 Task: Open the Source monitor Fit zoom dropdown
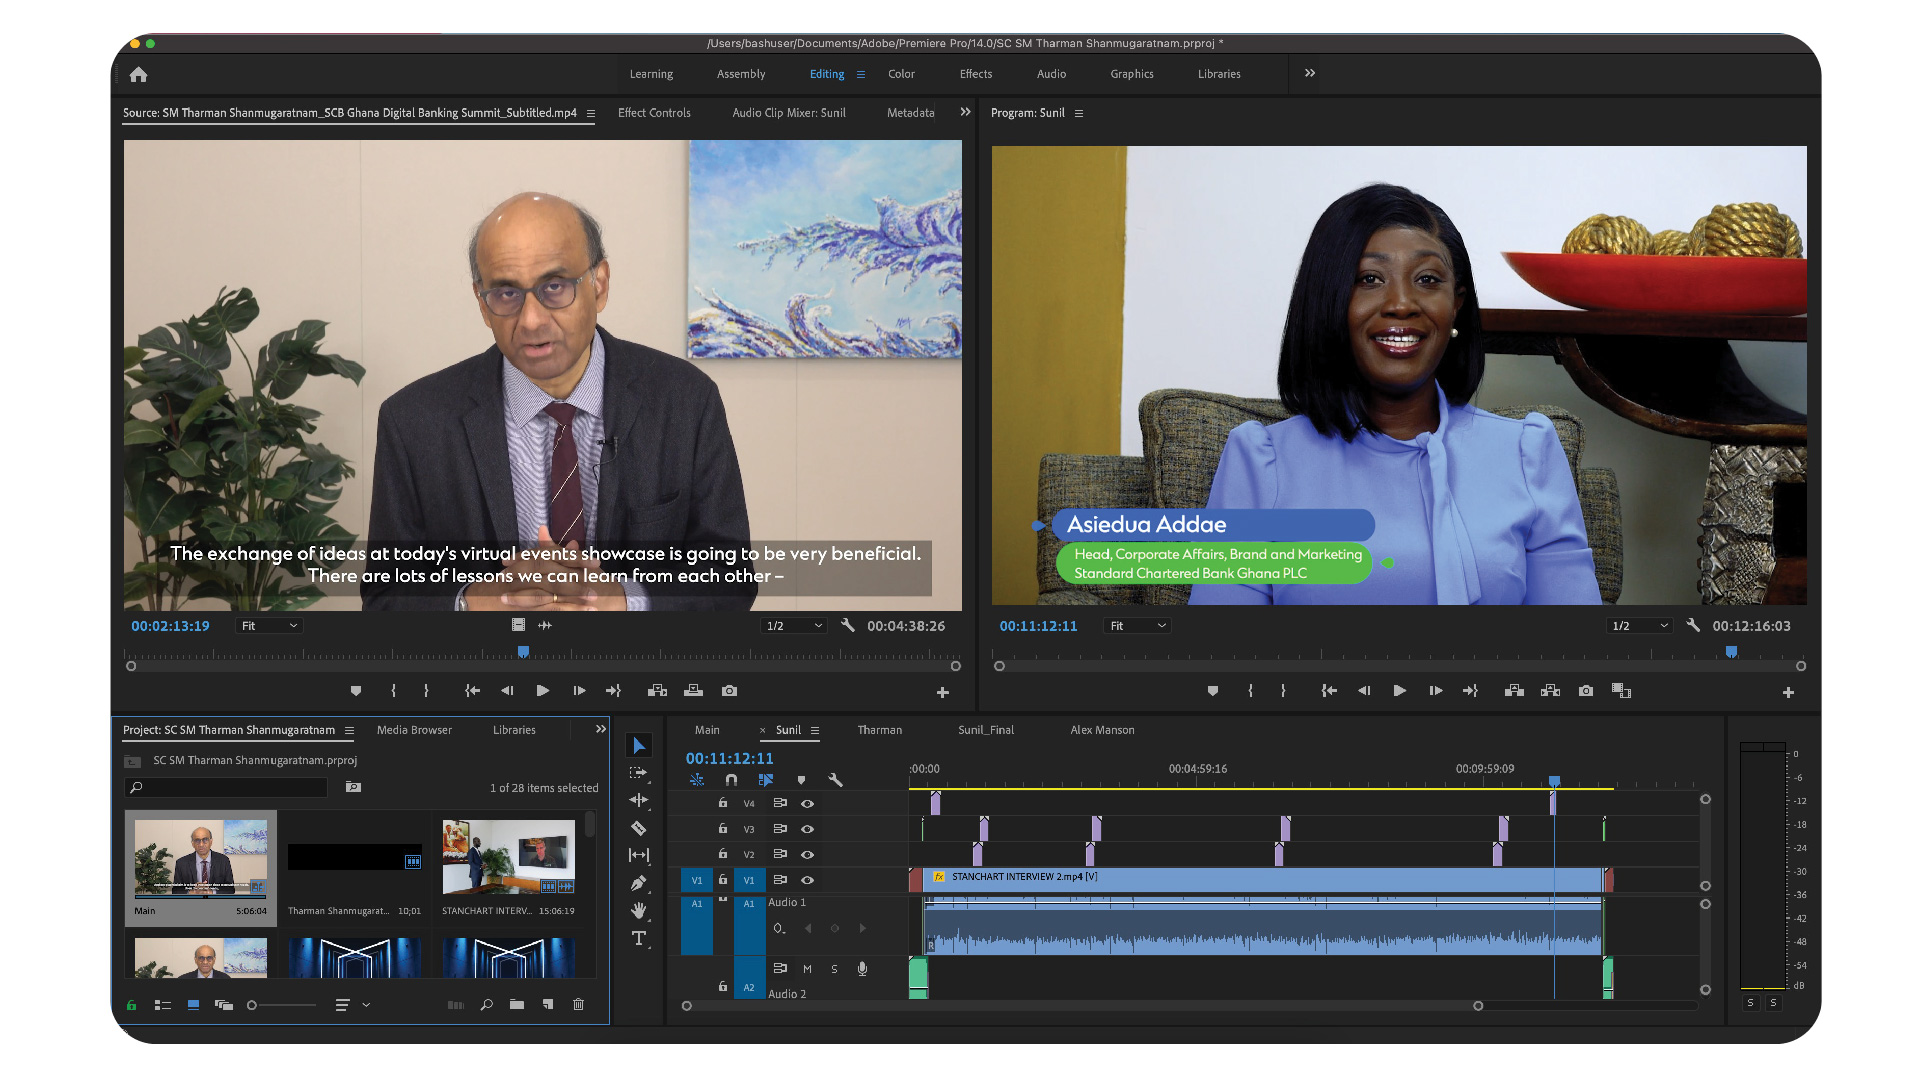click(269, 626)
